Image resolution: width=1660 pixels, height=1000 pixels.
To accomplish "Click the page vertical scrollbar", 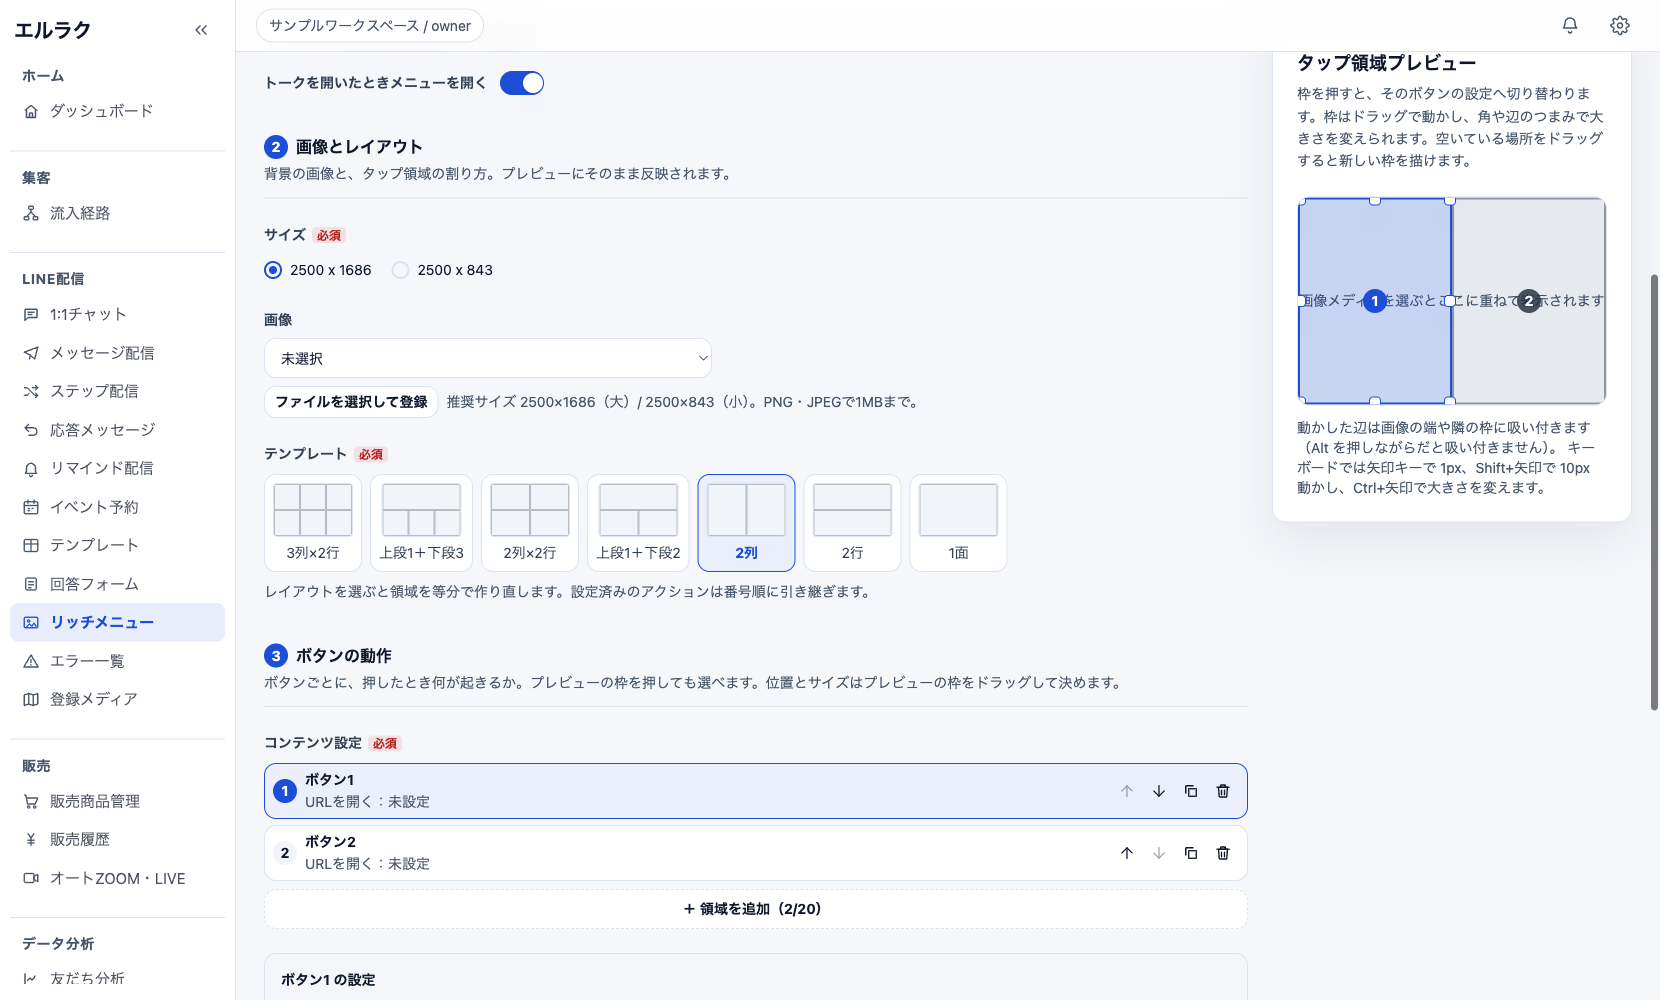I will click(1654, 492).
